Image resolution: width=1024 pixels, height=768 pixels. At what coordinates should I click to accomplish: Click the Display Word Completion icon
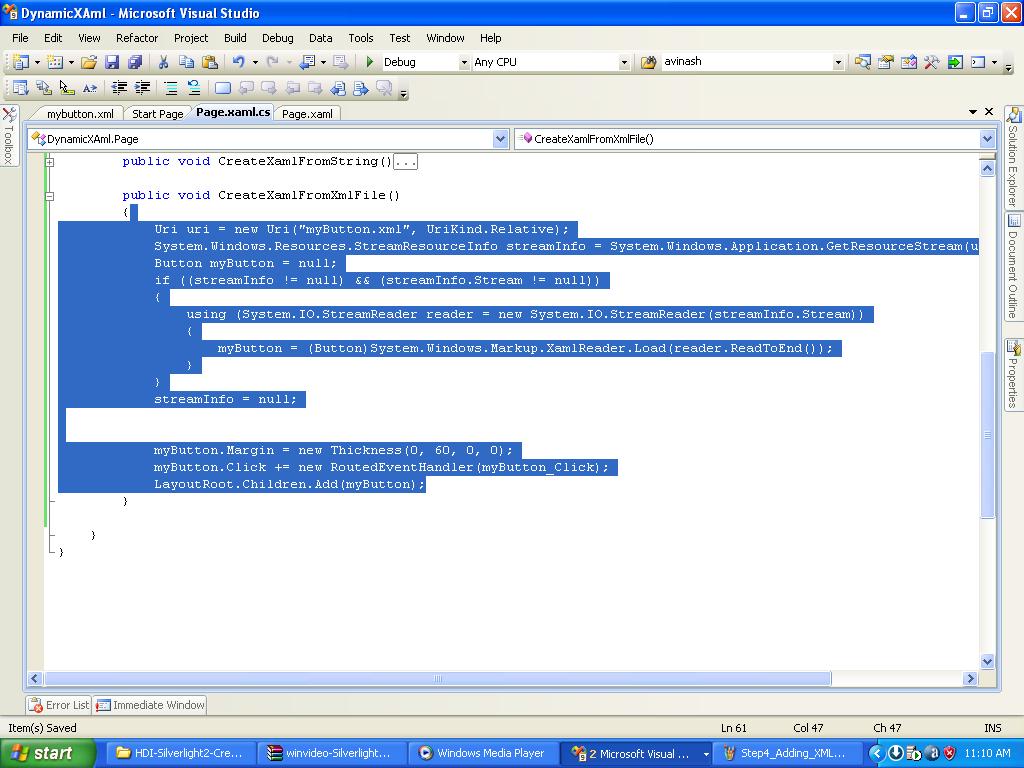[89, 88]
